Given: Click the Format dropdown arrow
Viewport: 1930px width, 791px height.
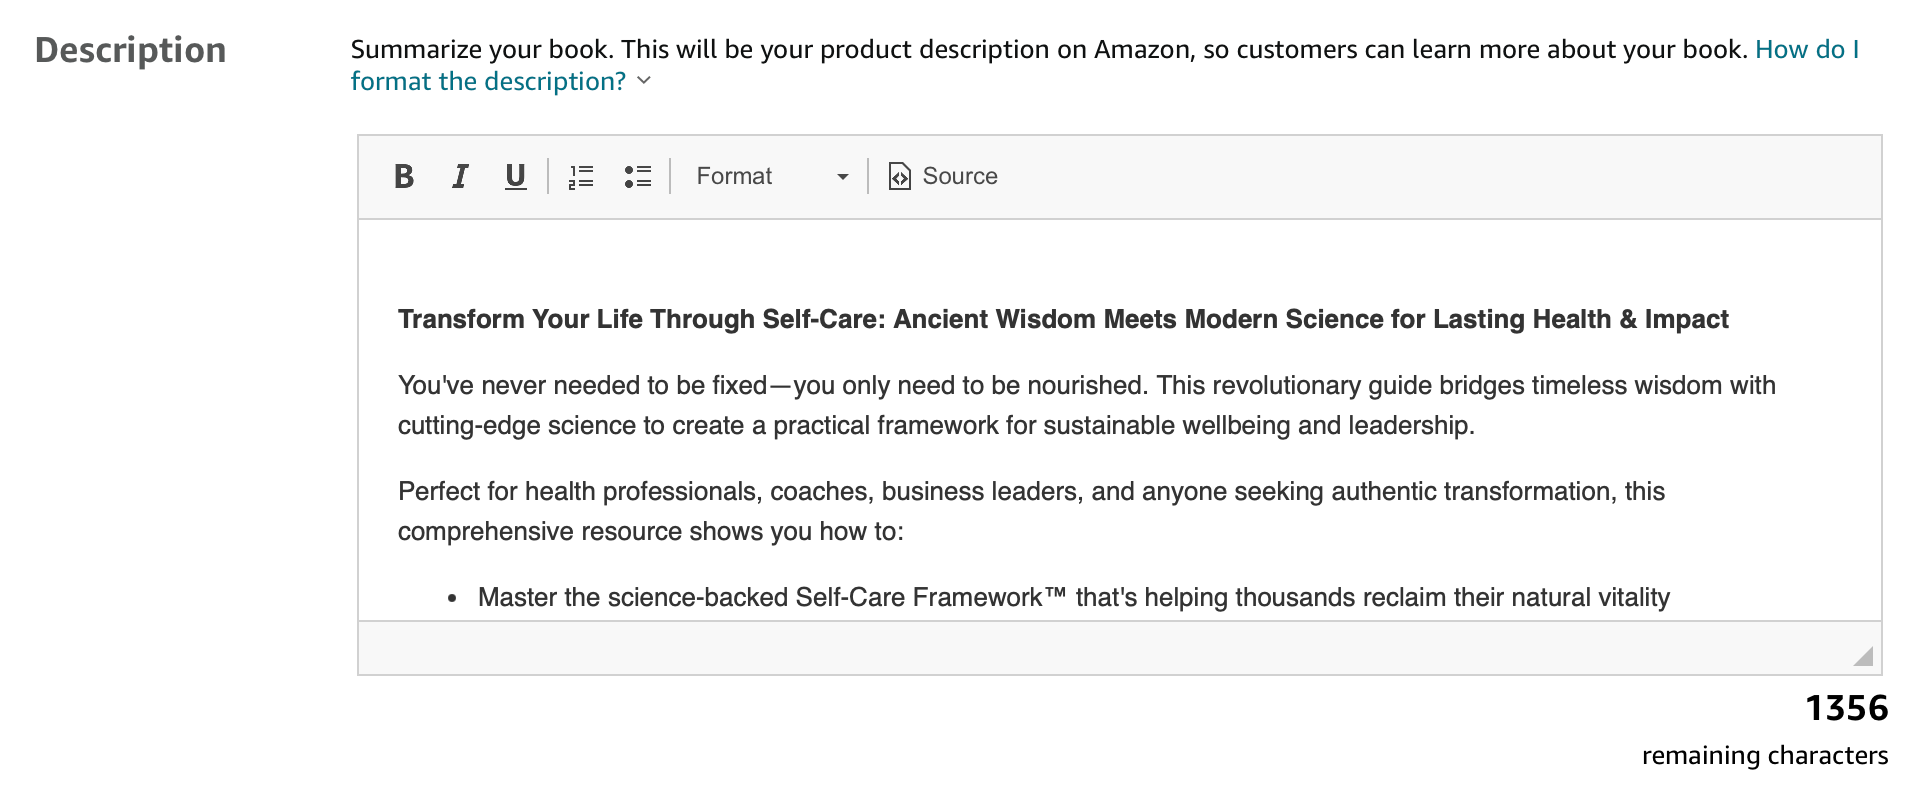Looking at the screenshot, I should point(842,177).
